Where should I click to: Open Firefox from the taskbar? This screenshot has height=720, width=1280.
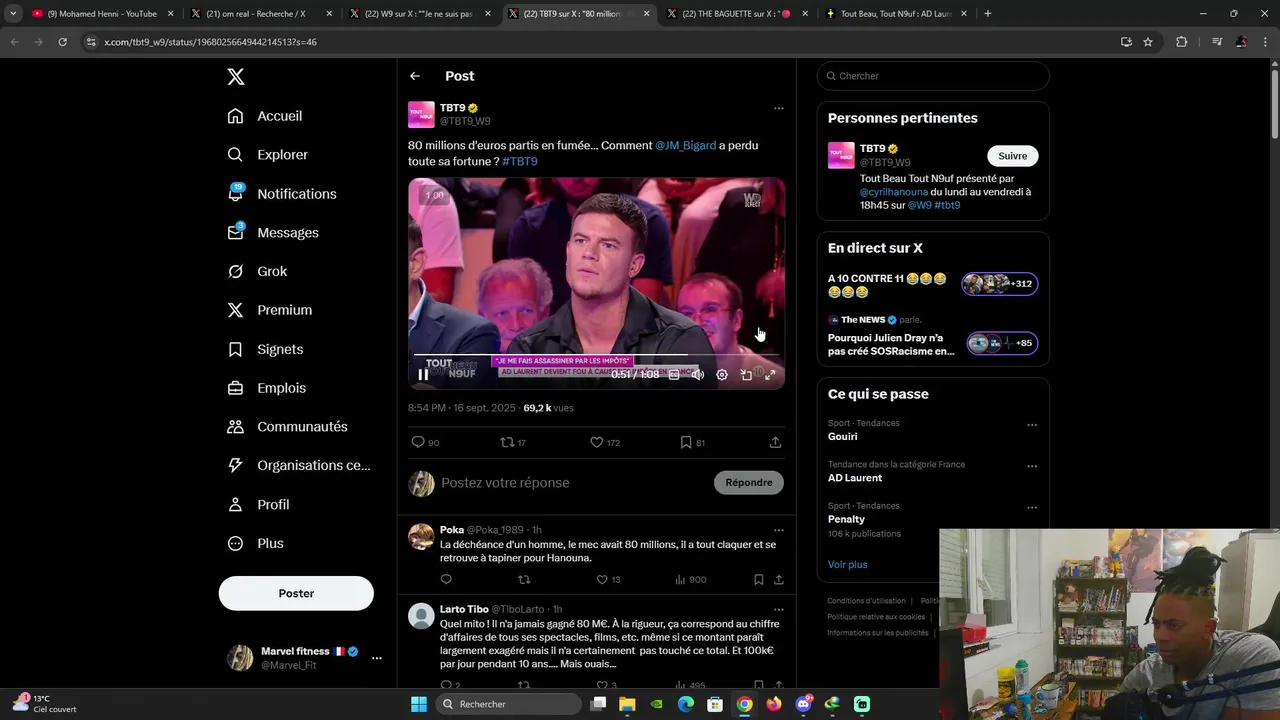coord(774,704)
